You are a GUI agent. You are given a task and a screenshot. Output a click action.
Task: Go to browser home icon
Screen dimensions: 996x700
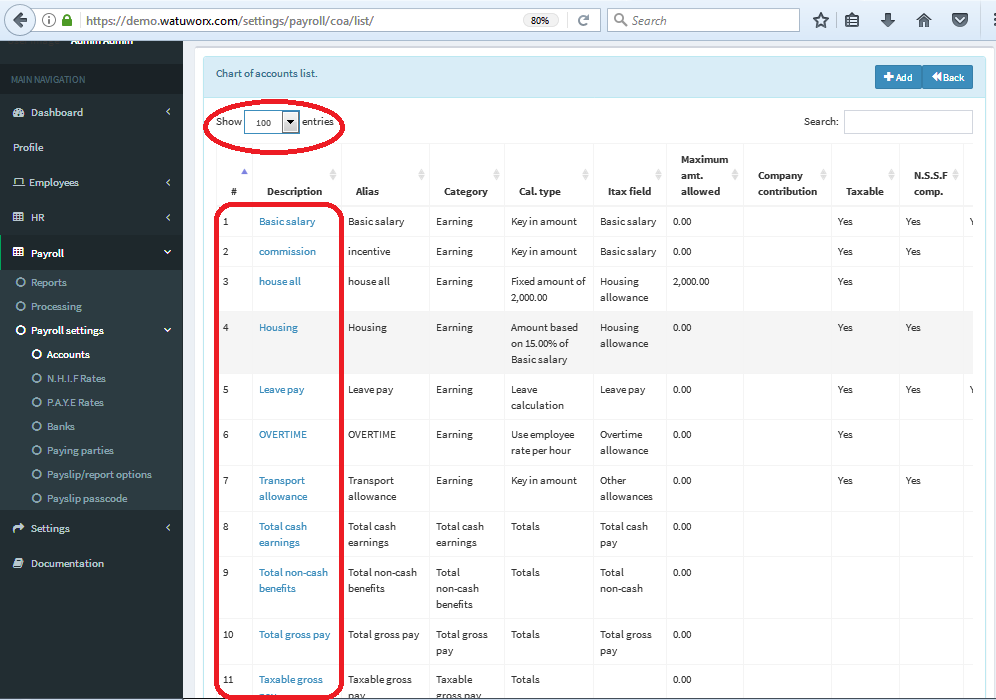point(924,20)
